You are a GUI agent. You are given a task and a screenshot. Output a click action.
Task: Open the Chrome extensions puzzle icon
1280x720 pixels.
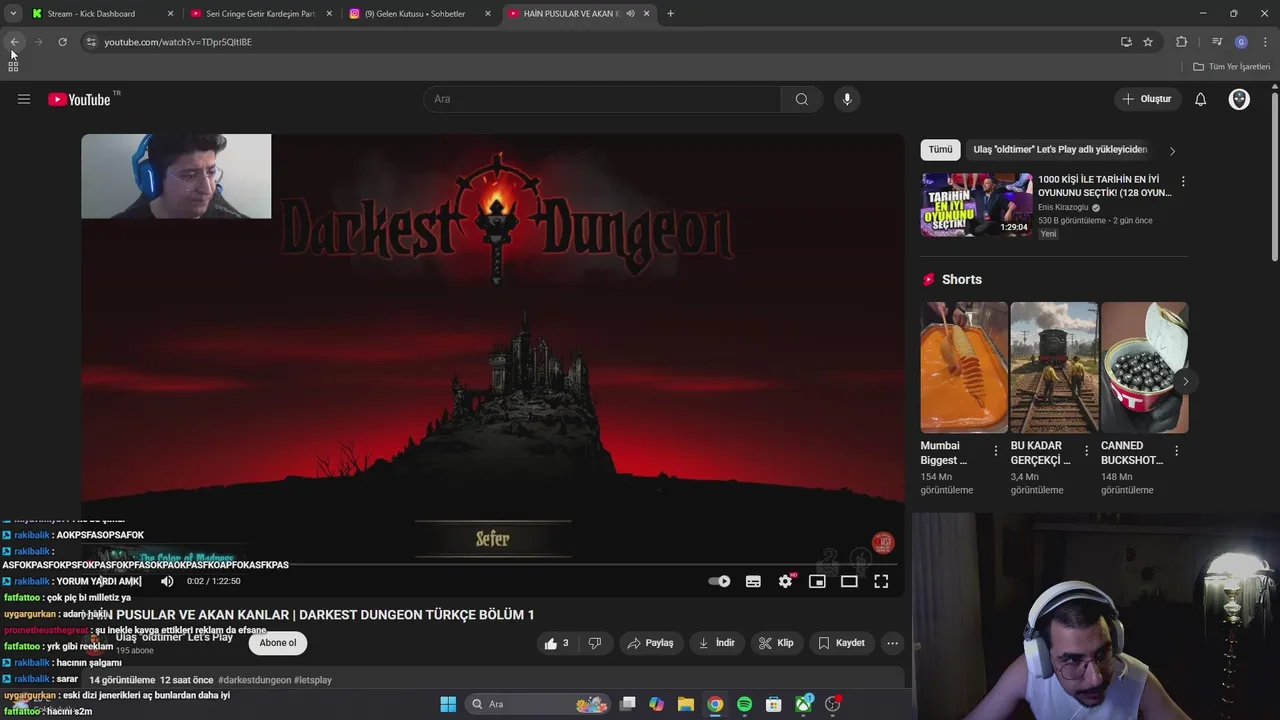click(x=1181, y=42)
